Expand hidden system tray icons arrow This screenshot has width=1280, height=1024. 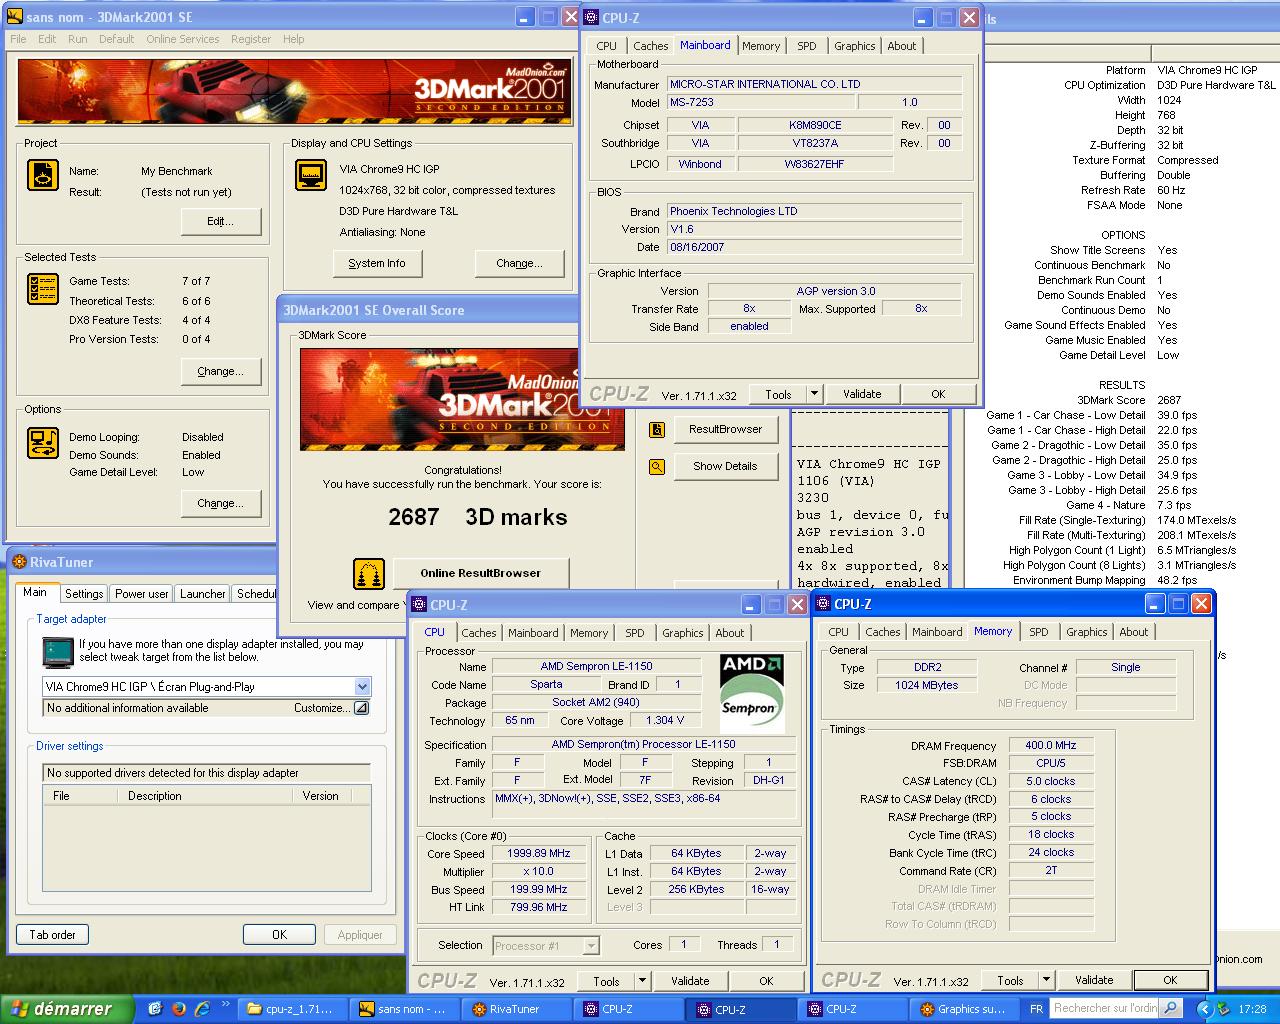pyautogui.click(x=1203, y=1009)
